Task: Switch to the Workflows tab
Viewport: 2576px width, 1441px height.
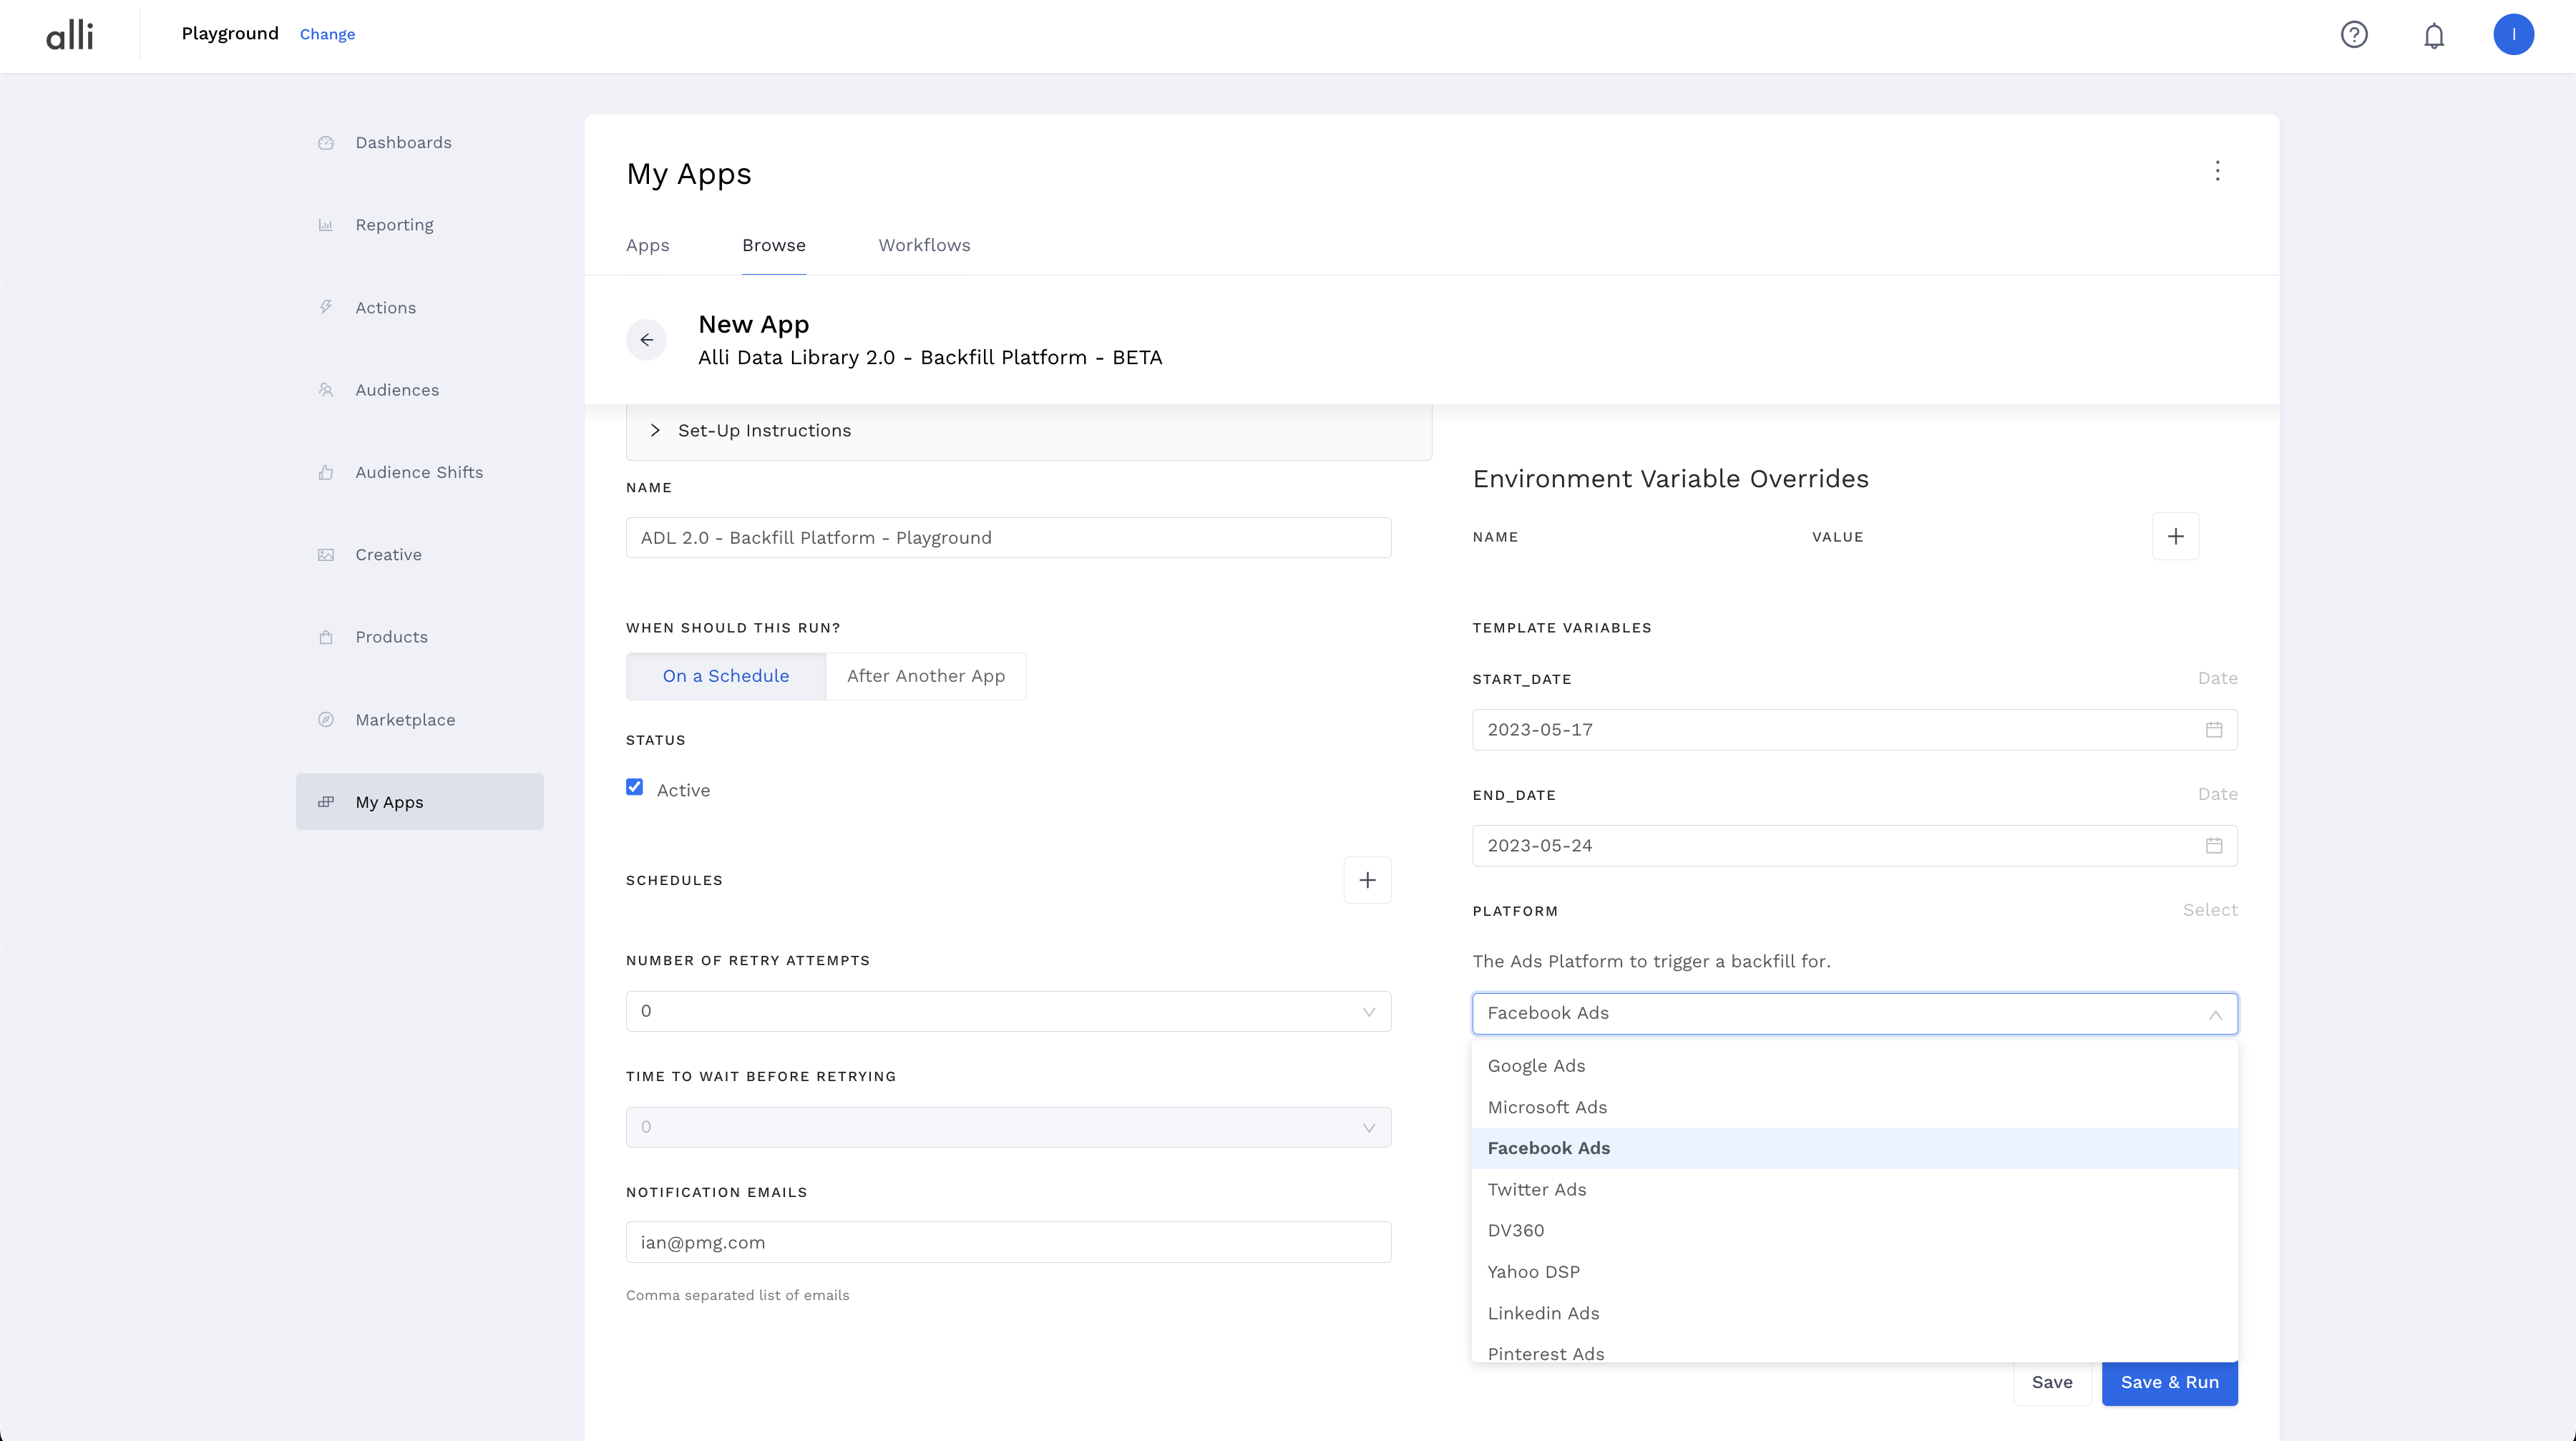Action: pos(924,245)
